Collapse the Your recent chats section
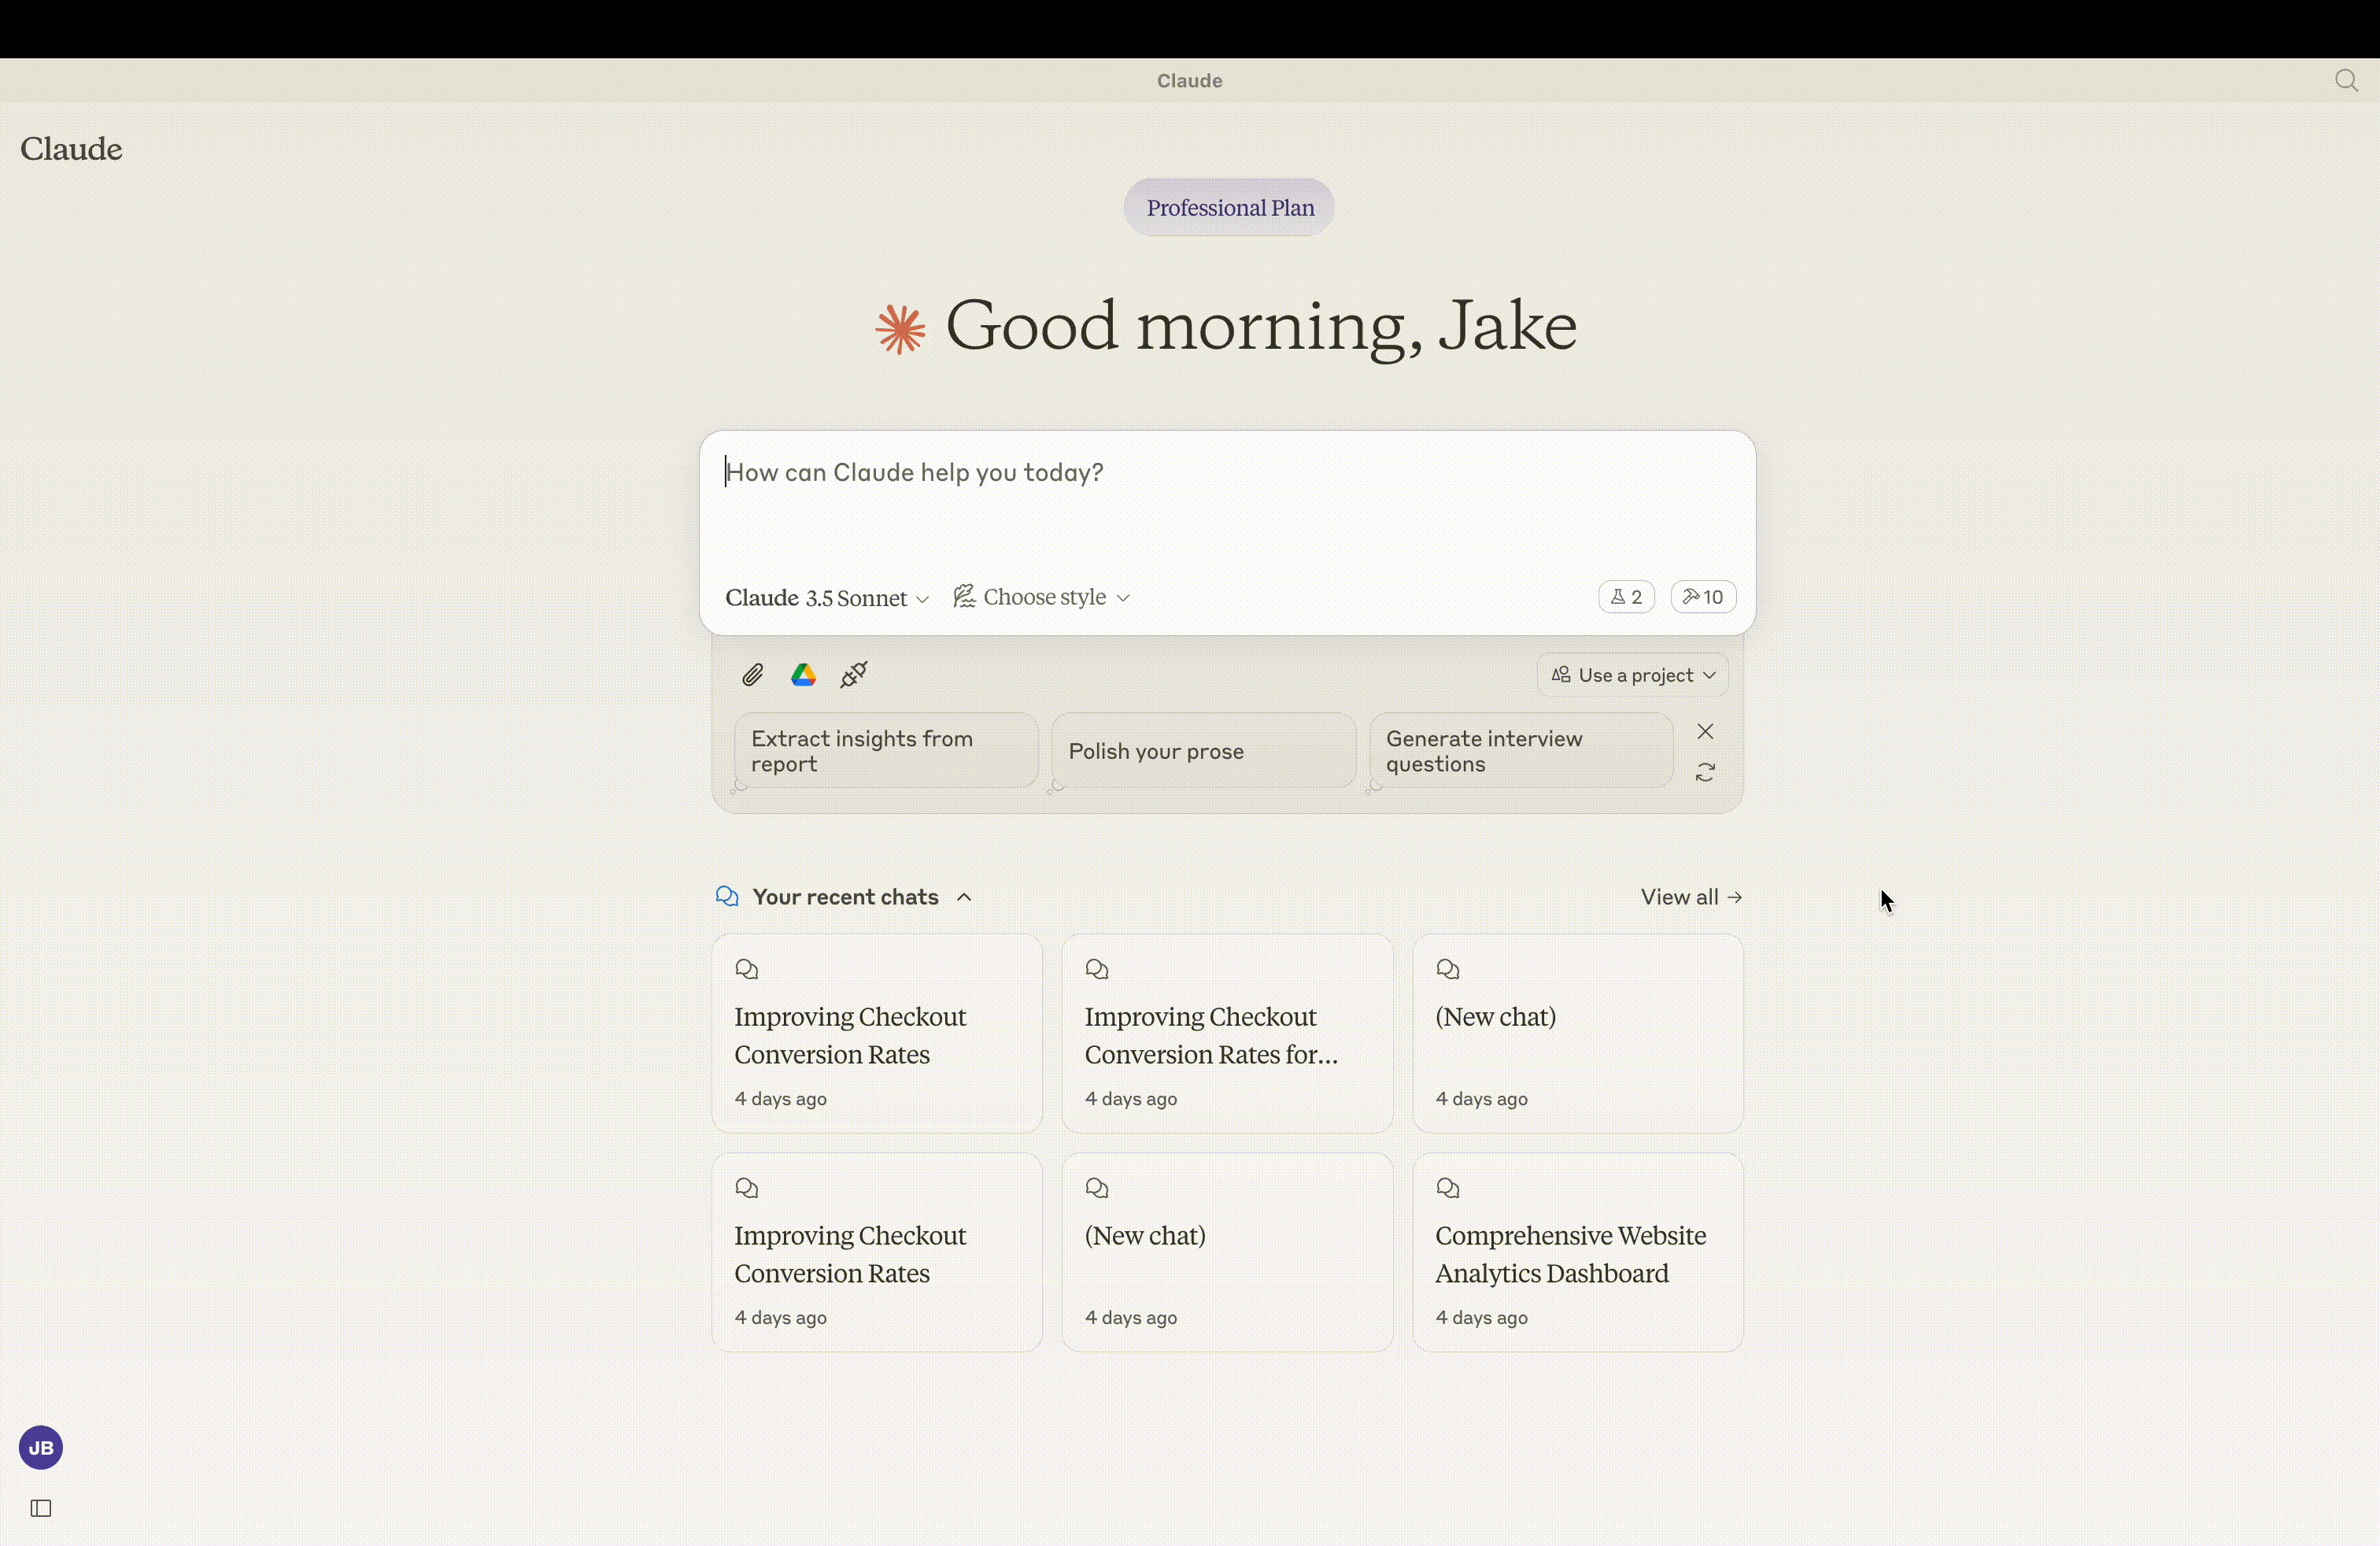 [x=964, y=897]
